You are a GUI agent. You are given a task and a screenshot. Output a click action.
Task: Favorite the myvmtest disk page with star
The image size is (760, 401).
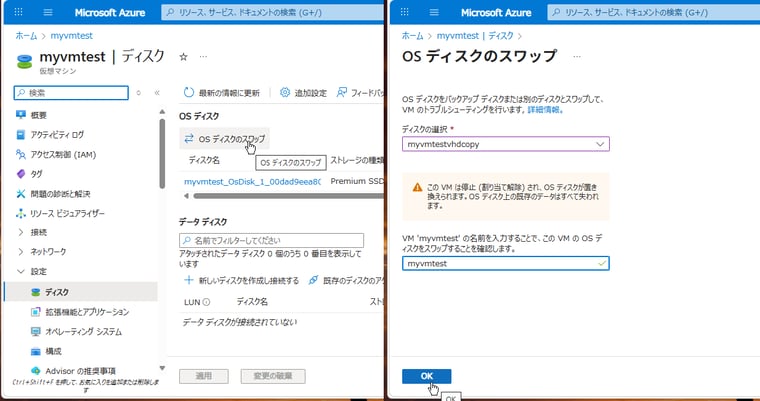pyautogui.click(x=183, y=57)
